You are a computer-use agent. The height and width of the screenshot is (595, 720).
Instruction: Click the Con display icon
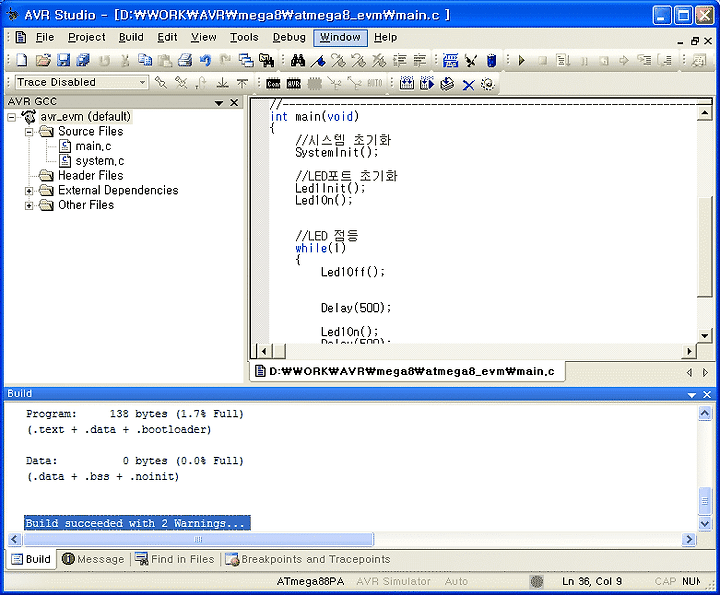click(x=273, y=84)
